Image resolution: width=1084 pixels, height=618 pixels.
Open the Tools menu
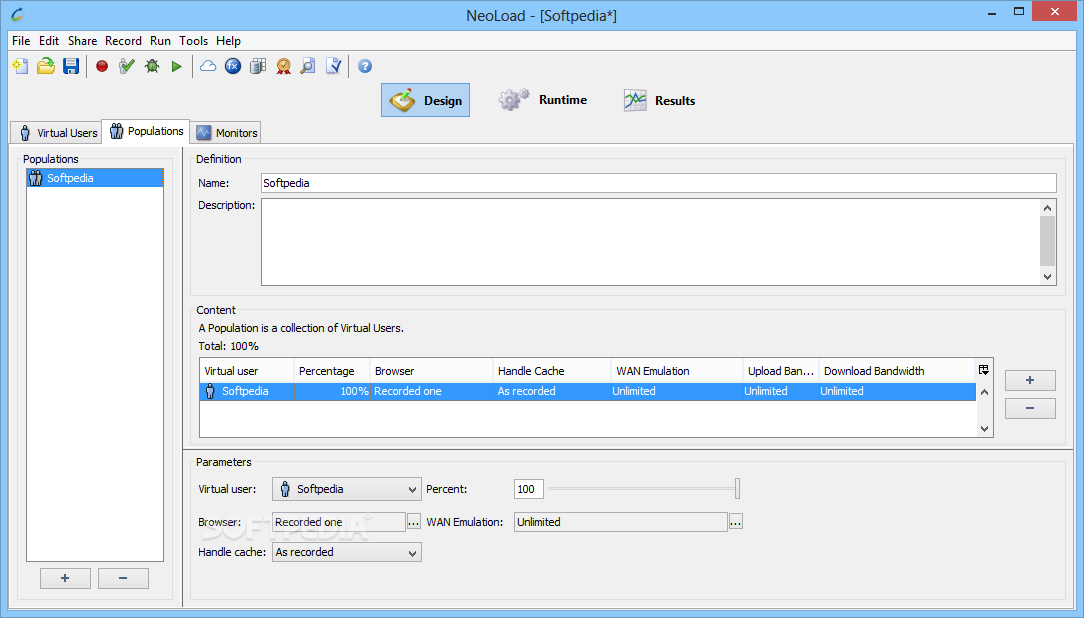click(194, 41)
